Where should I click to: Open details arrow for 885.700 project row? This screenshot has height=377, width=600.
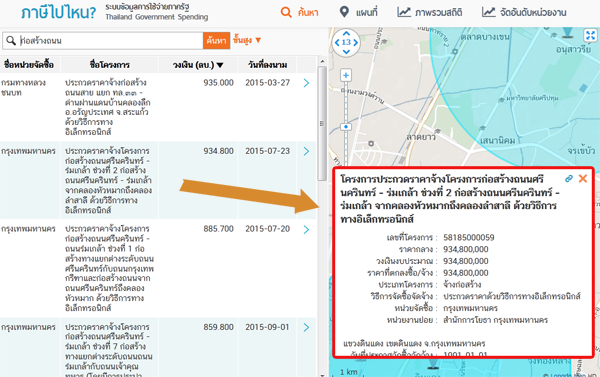pyautogui.click(x=306, y=229)
